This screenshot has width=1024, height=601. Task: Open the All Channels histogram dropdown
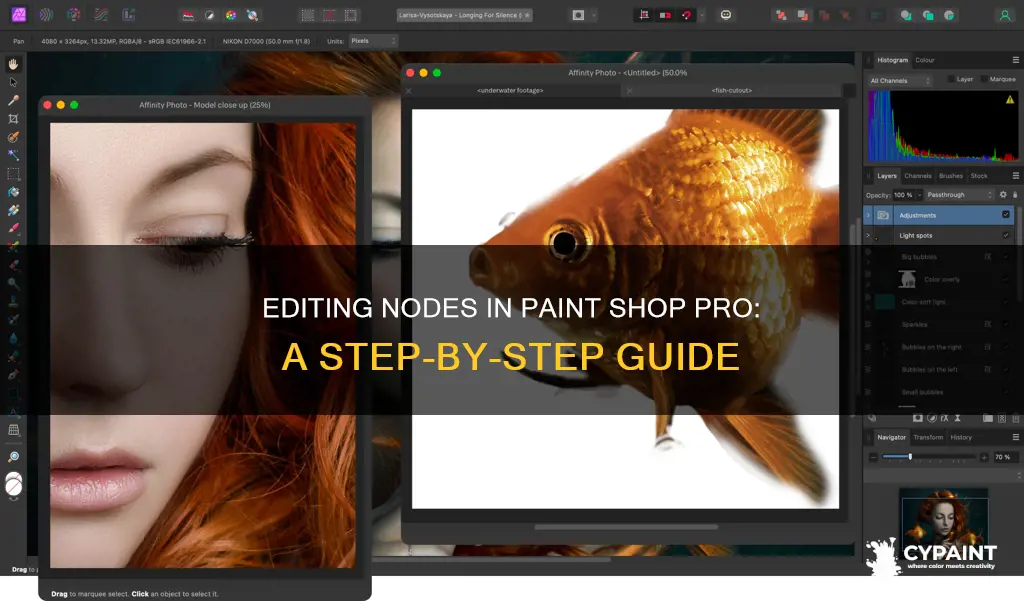899,80
